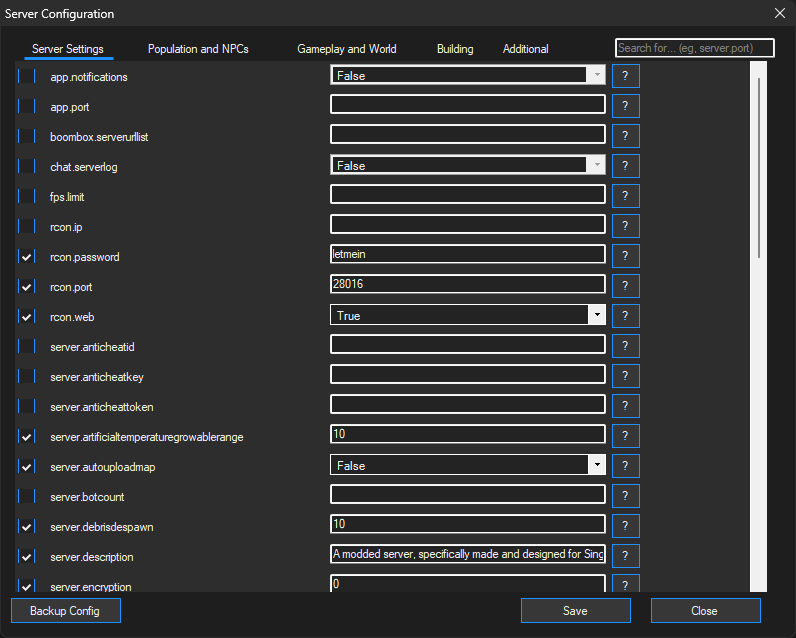Viewport: 796px width, 638px height.
Task: Toggle the server.debrisdespawn checkbox
Action: pyautogui.click(x=26, y=527)
